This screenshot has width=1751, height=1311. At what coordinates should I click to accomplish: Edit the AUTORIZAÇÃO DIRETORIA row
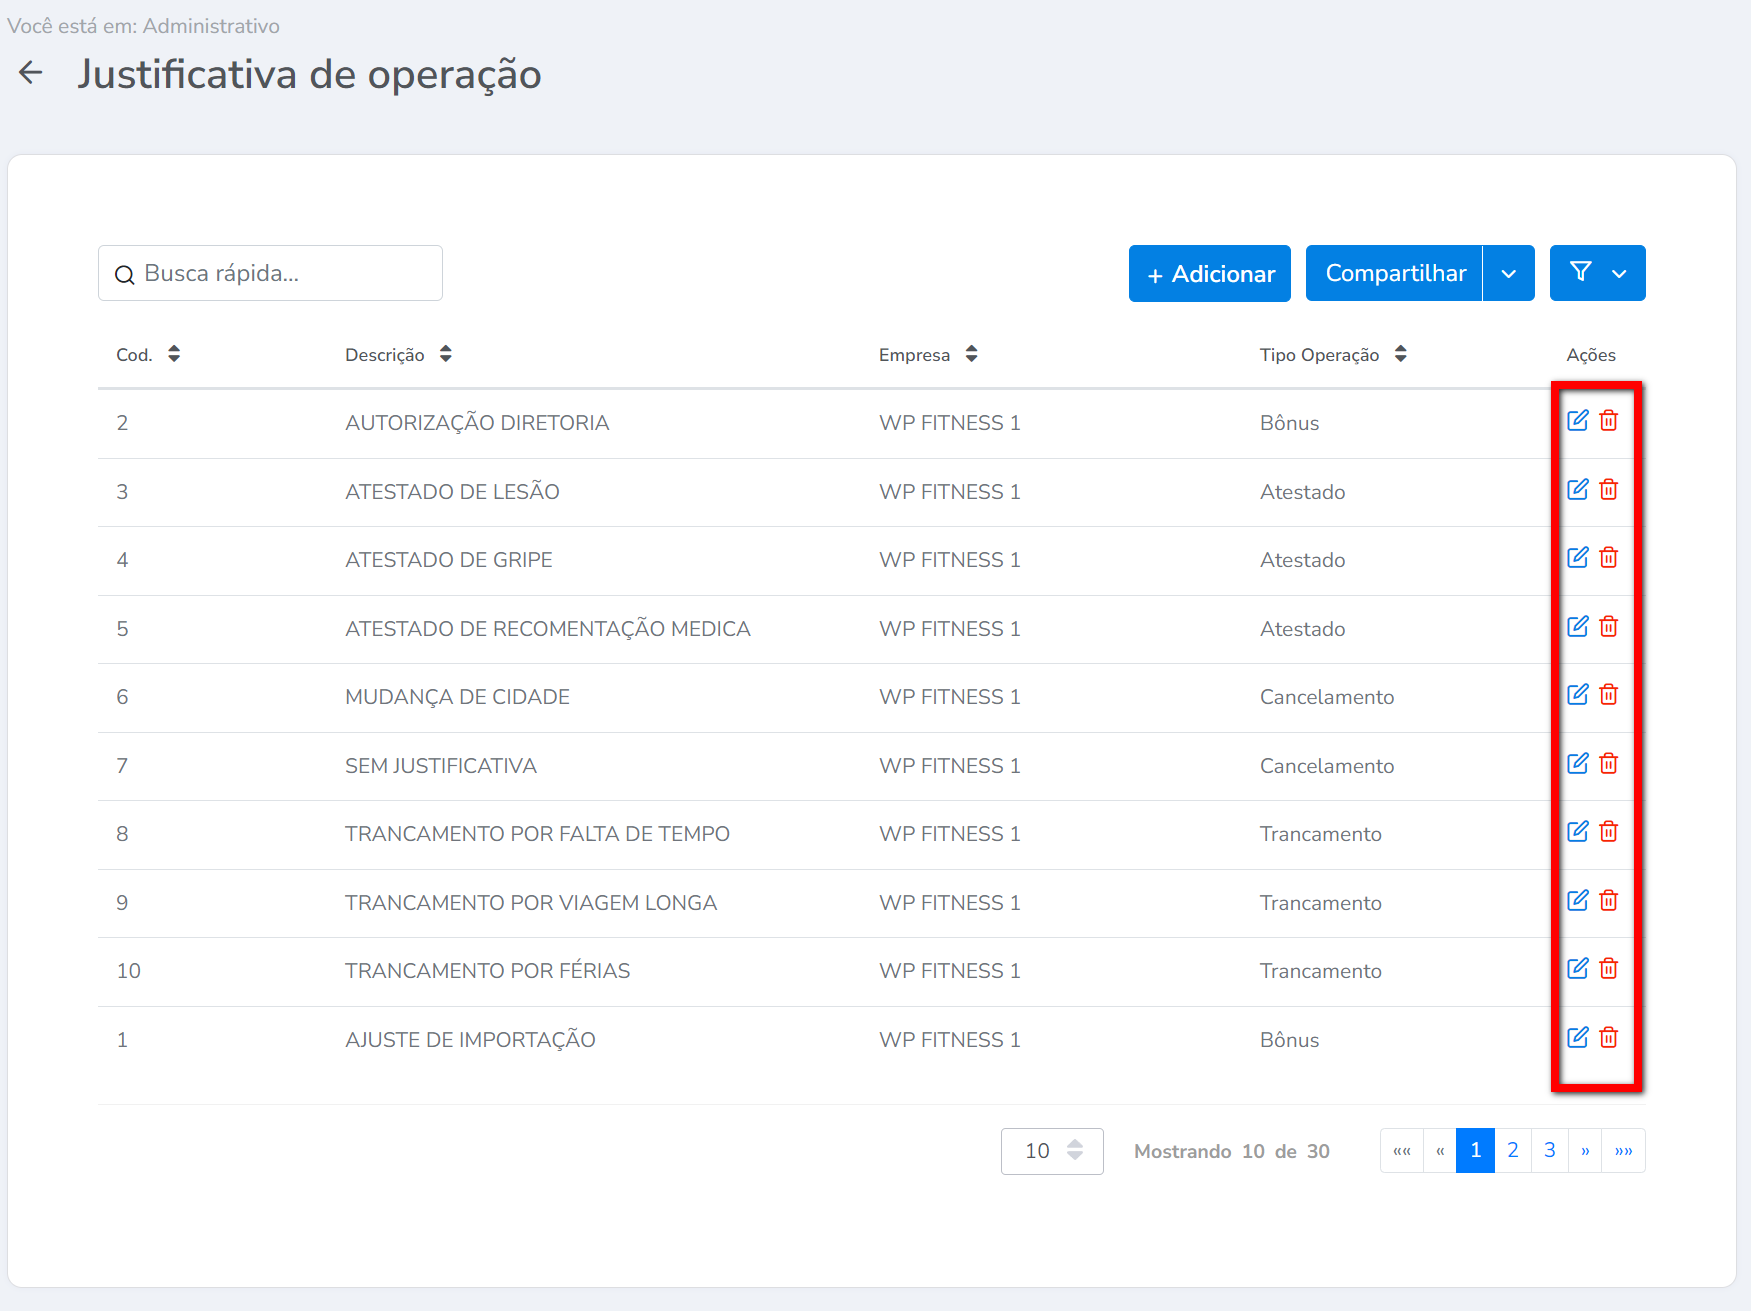click(1577, 421)
